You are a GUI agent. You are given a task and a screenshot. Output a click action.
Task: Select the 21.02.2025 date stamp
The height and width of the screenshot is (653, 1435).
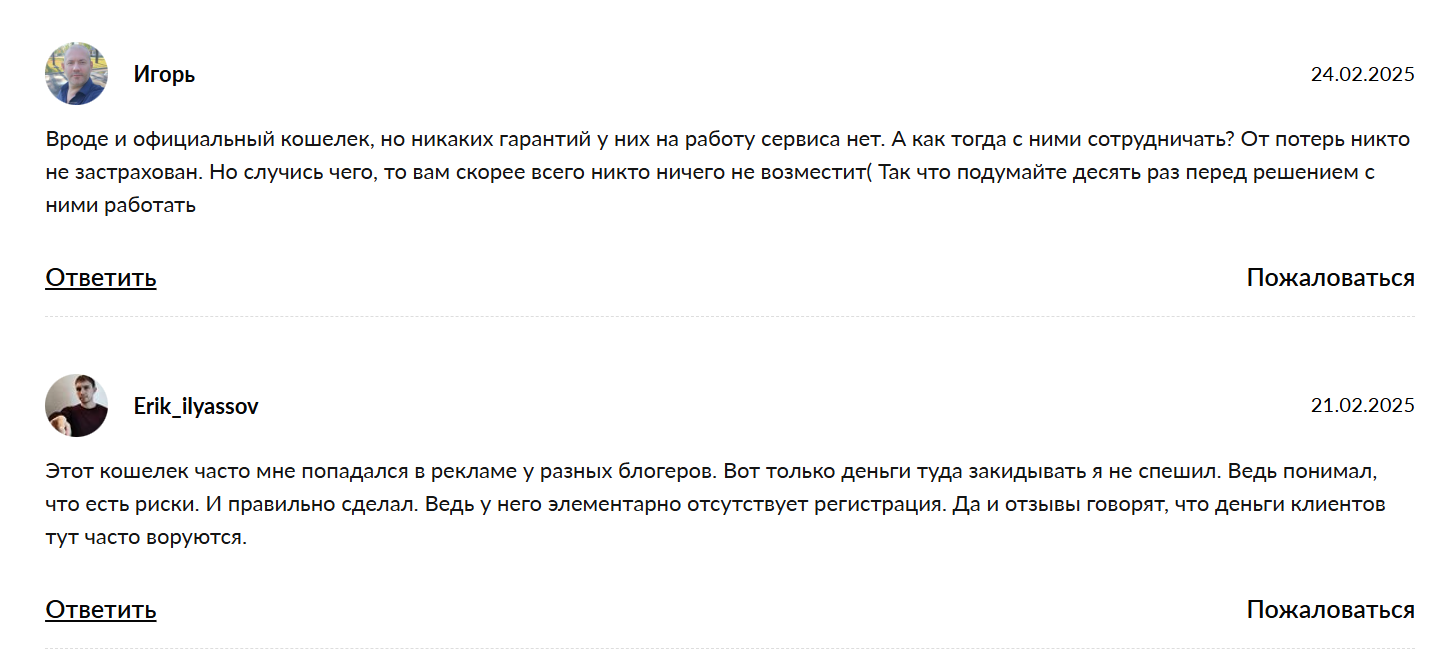coord(1362,405)
